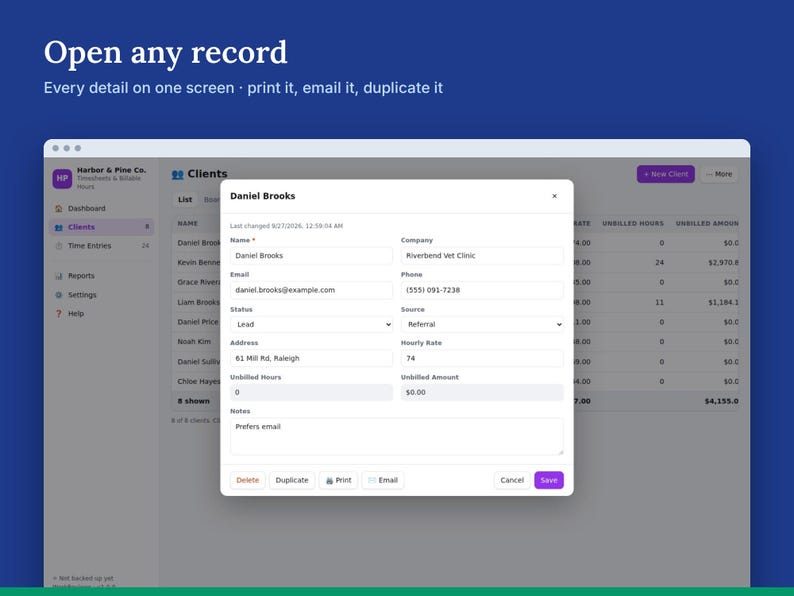Image resolution: width=794 pixels, height=596 pixels.
Task: Click the New Client button
Action: click(665, 174)
